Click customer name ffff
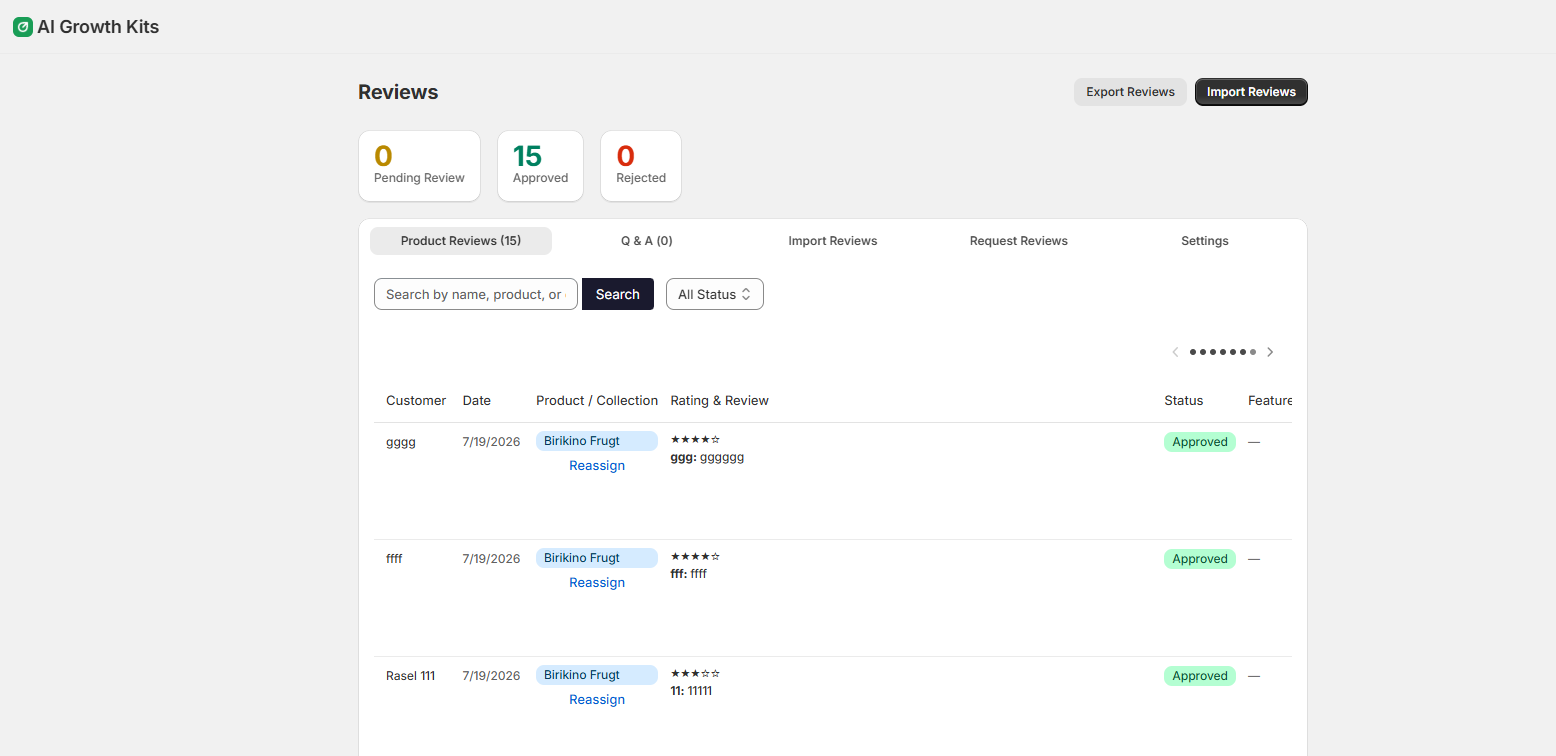This screenshot has width=1556, height=756. pos(394,559)
